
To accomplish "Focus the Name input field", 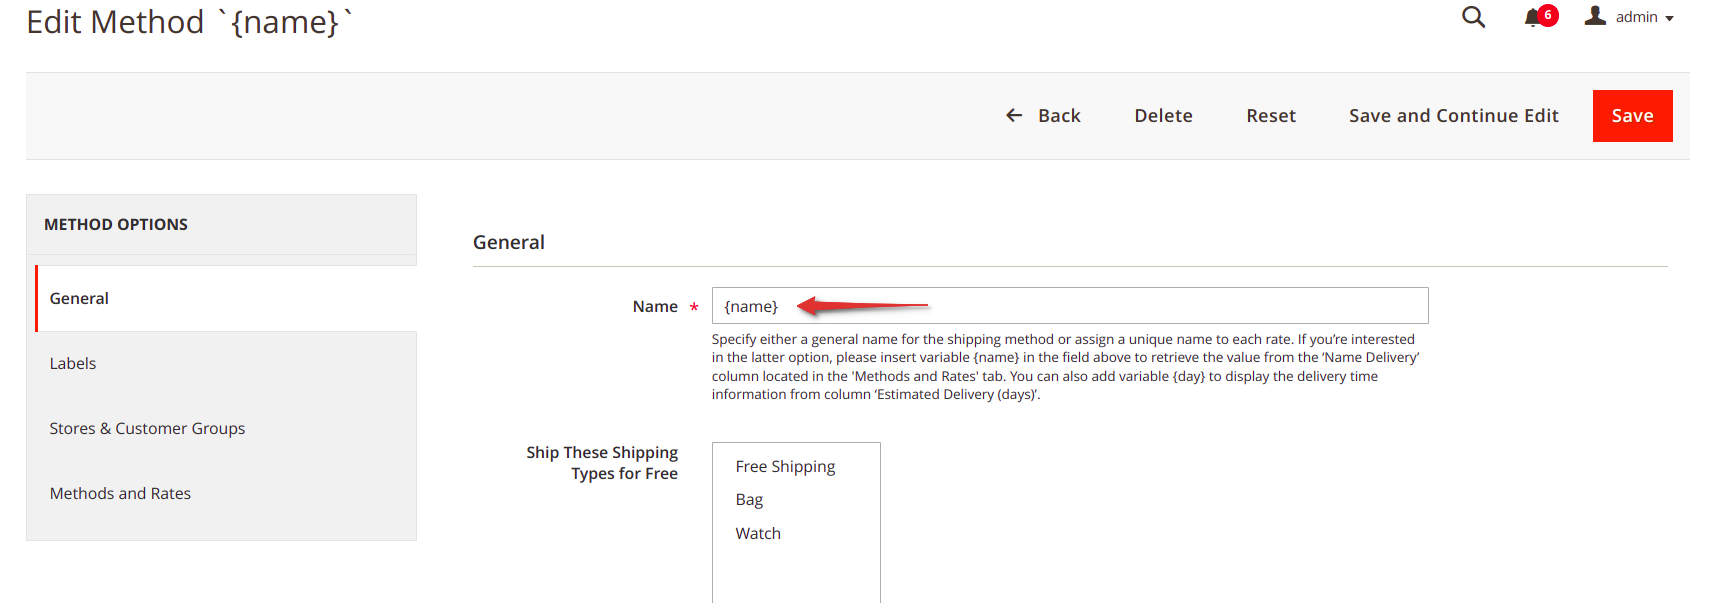I will (x=1070, y=306).
